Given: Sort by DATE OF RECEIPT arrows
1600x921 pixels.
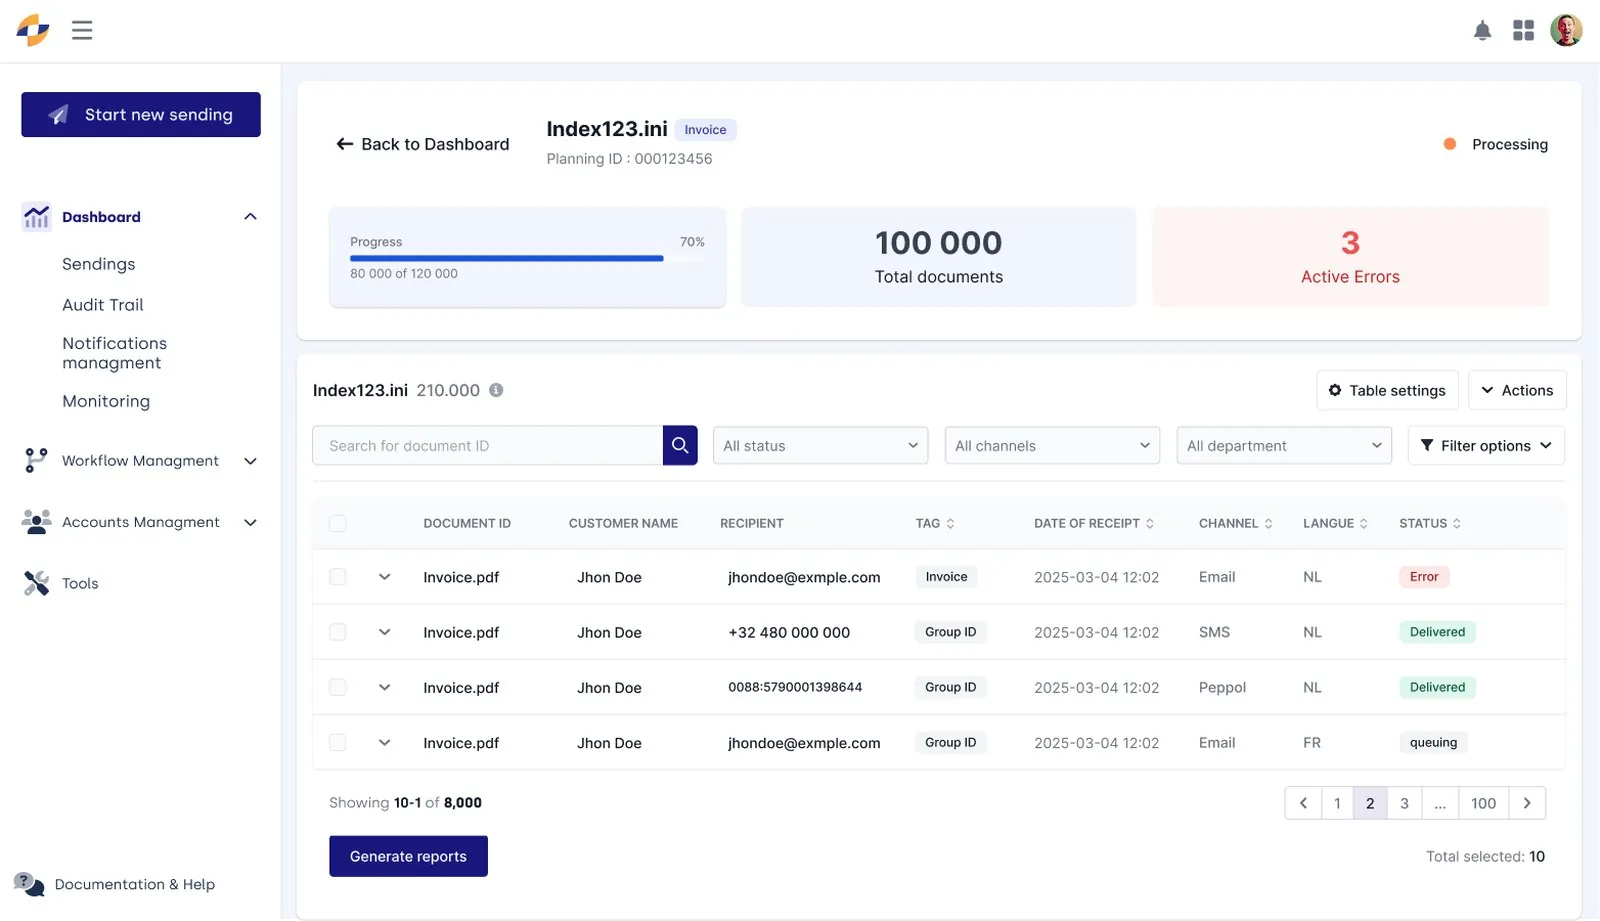Looking at the screenshot, I should (x=1149, y=523).
